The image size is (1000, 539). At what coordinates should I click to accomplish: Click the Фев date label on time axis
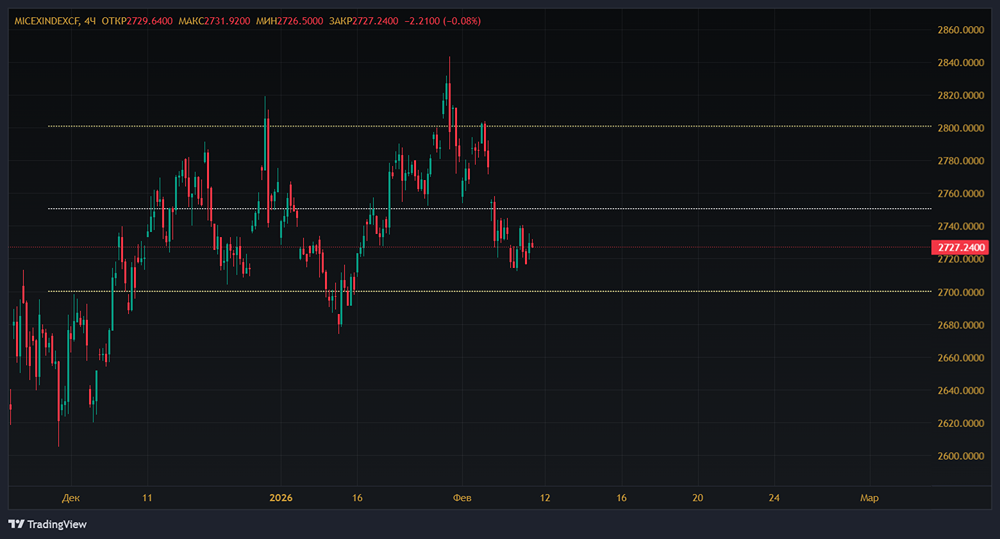click(462, 498)
